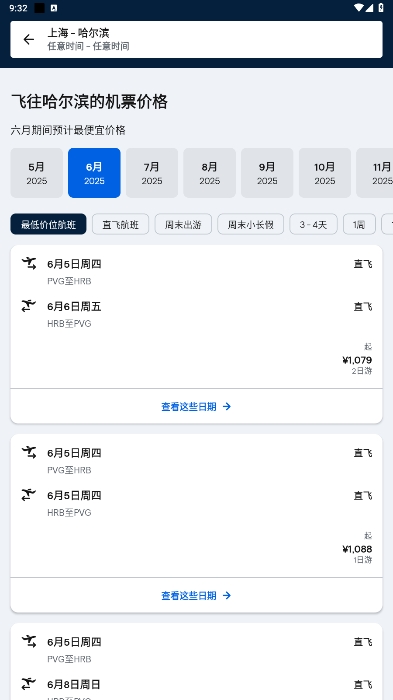Select the 9月 2025 month tab

(x=267, y=173)
